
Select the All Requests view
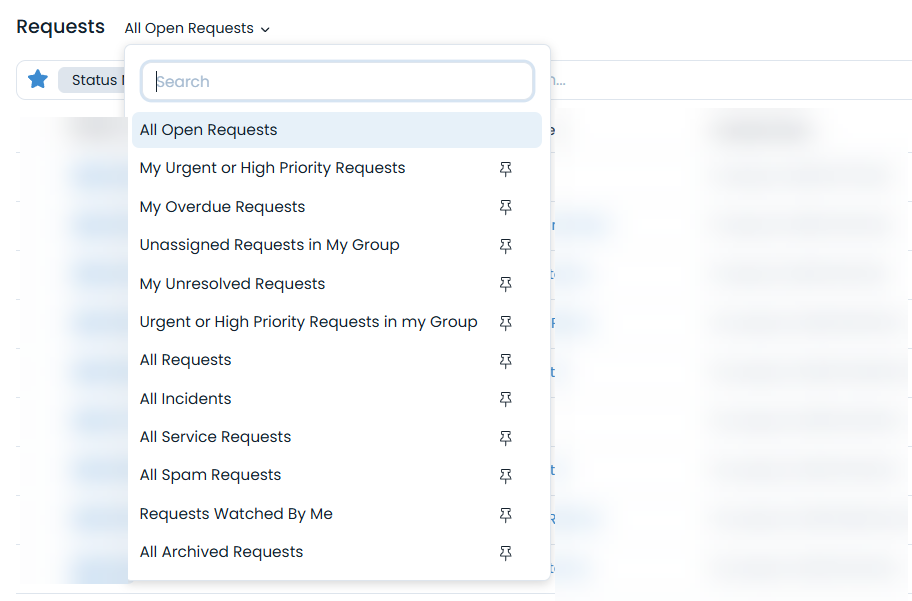coord(184,359)
